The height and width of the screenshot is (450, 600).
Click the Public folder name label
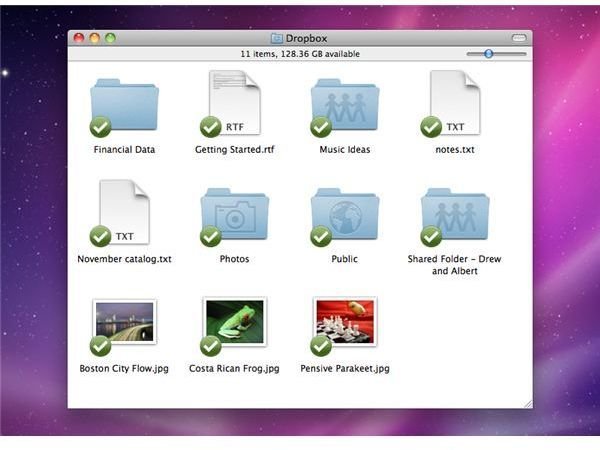pyautogui.click(x=345, y=259)
